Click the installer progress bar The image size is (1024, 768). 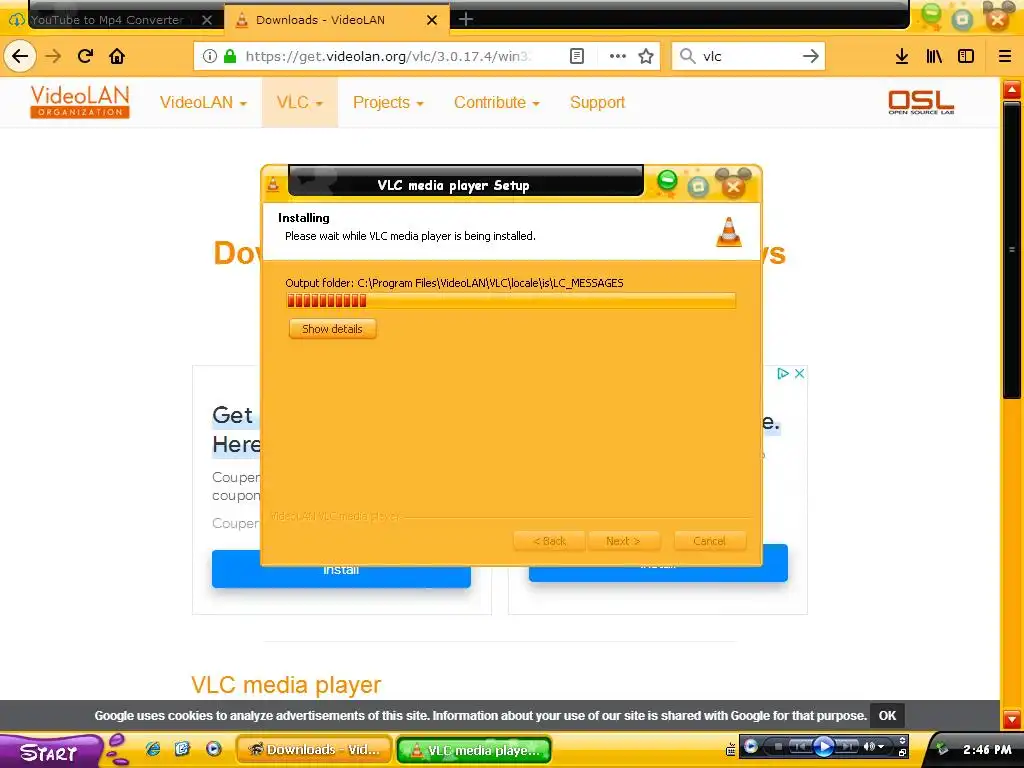tap(511, 300)
